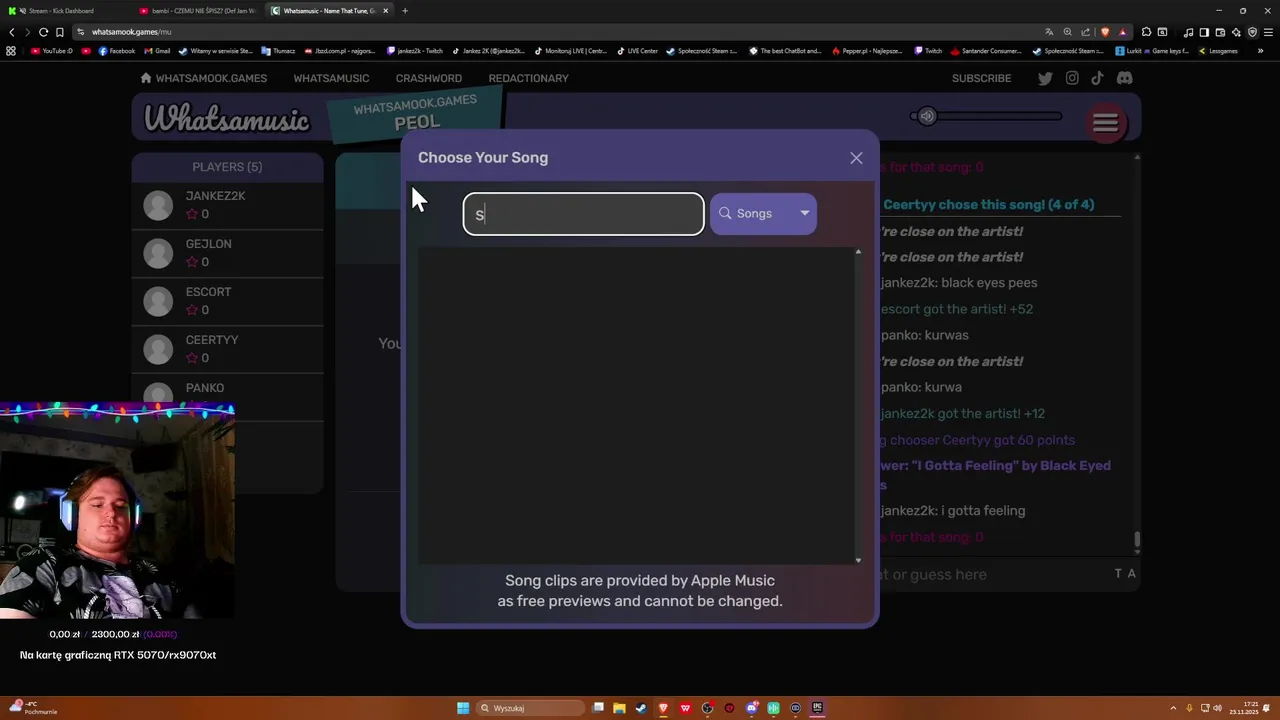This screenshot has width=1280, height=720.
Task: Click the PLAYERS (5) header
Action: point(227,167)
